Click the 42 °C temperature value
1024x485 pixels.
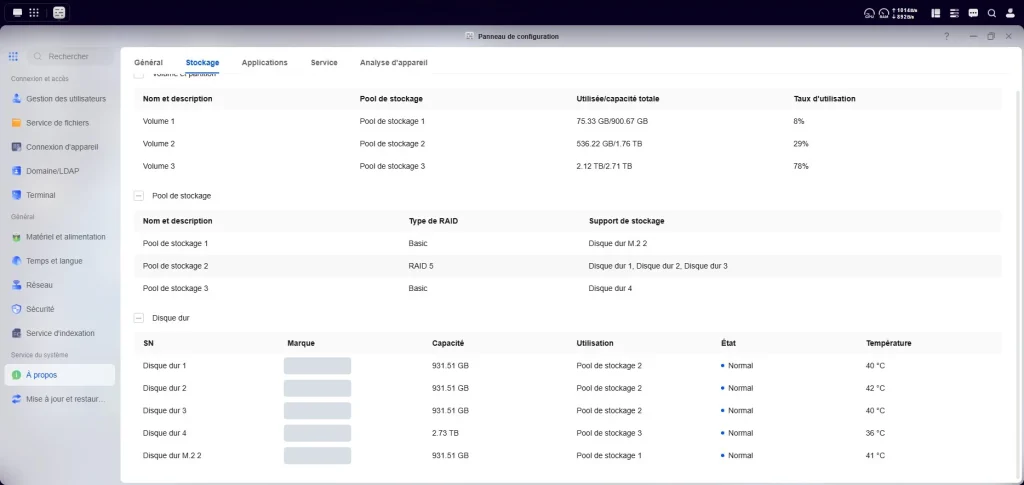pyautogui.click(x=875, y=388)
